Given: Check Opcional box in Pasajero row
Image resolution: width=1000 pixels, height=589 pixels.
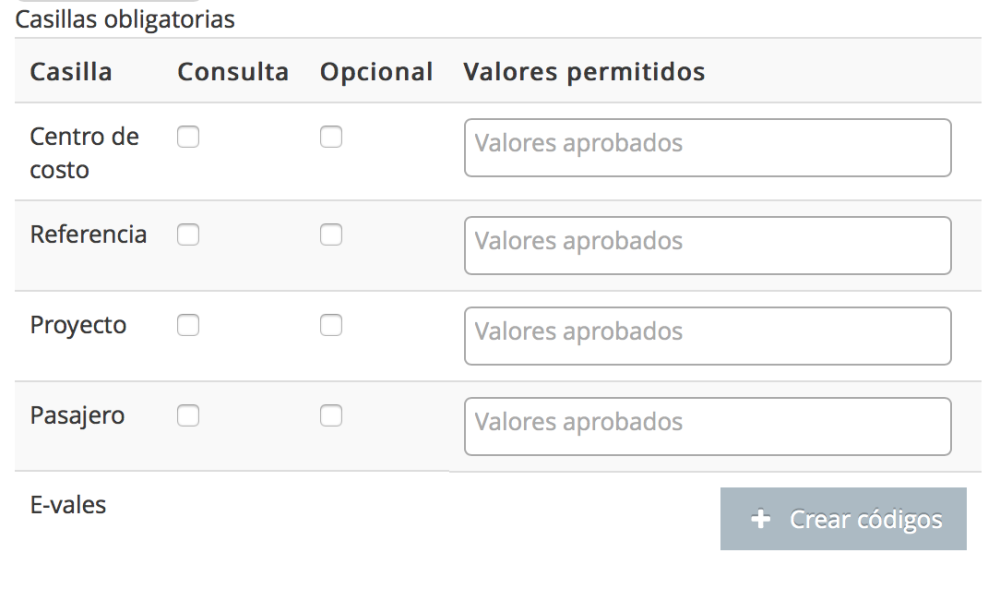Looking at the screenshot, I should [331, 415].
